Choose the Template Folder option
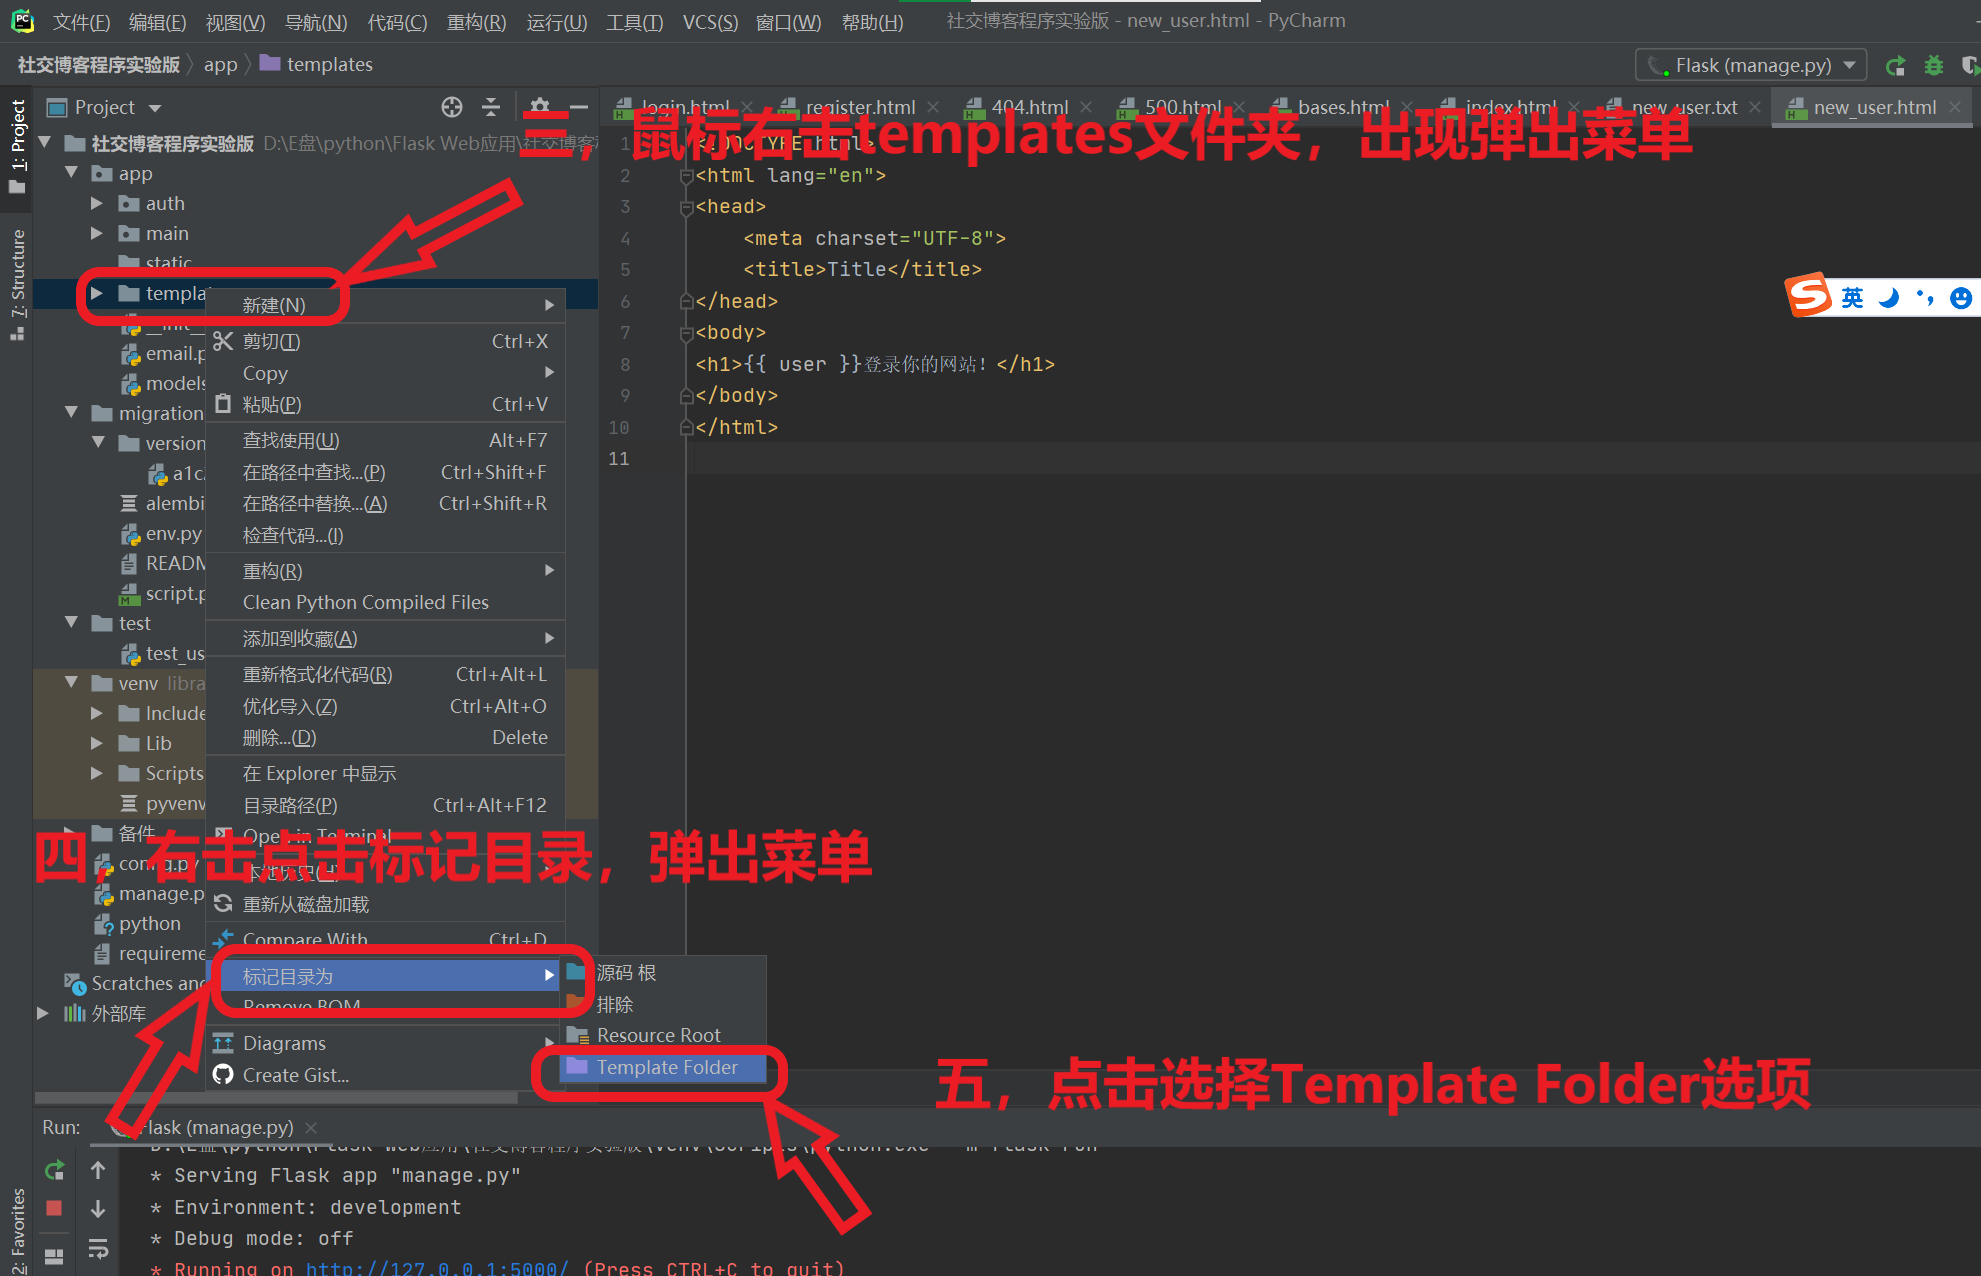The width and height of the screenshot is (1981, 1276). coord(666,1067)
